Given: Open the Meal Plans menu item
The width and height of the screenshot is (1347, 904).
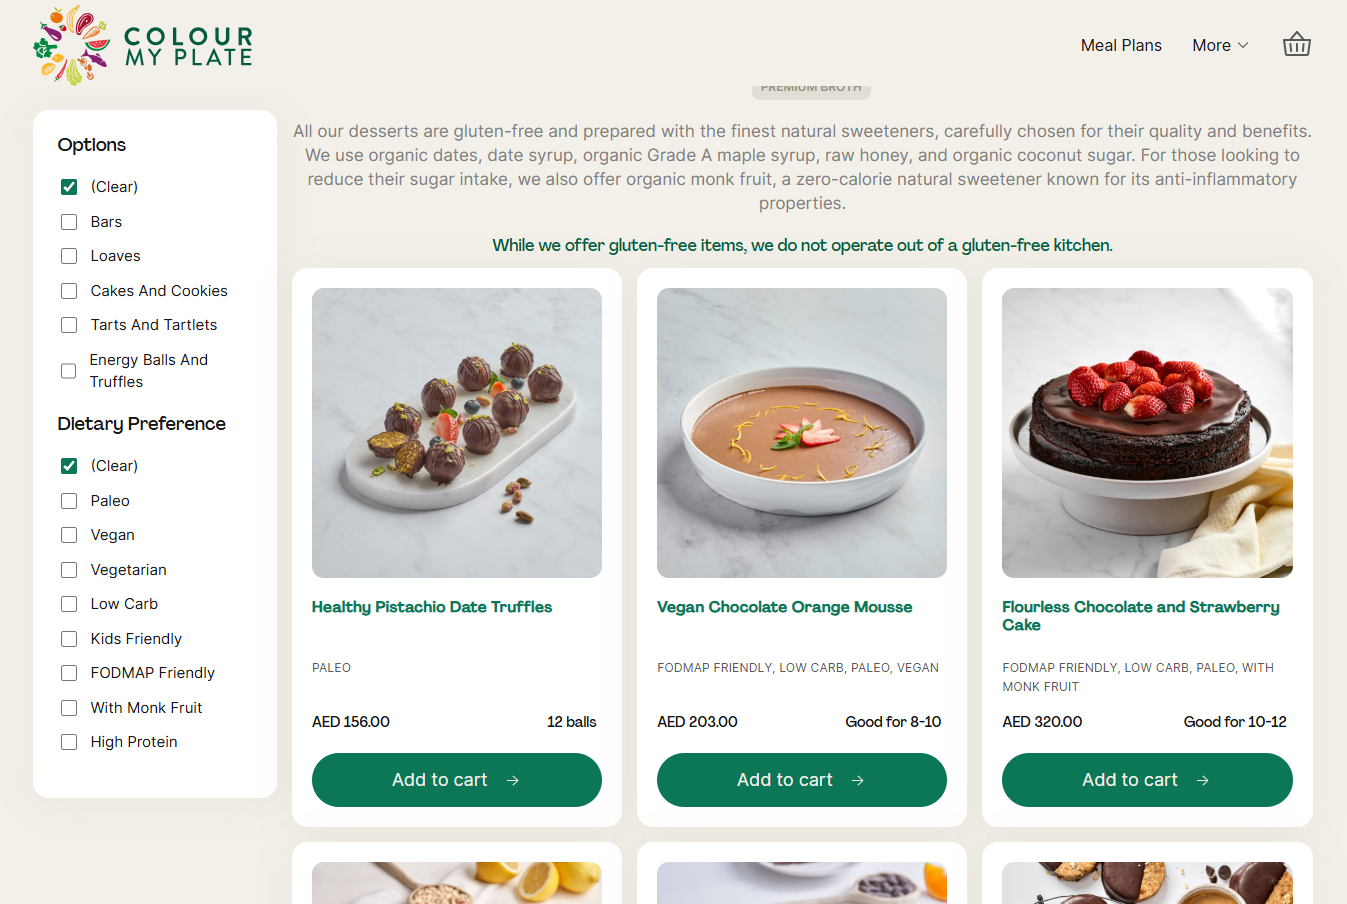Looking at the screenshot, I should (1121, 45).
